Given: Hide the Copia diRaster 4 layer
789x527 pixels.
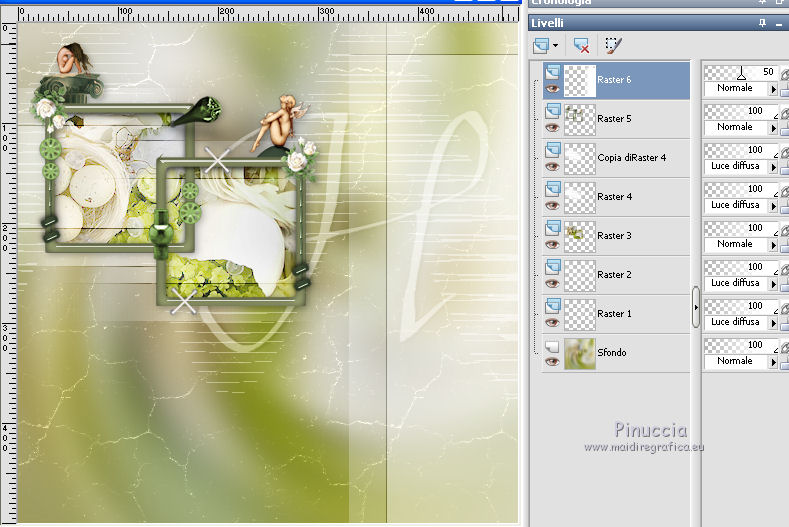Looking at the screenshot, I should (553, 167).
